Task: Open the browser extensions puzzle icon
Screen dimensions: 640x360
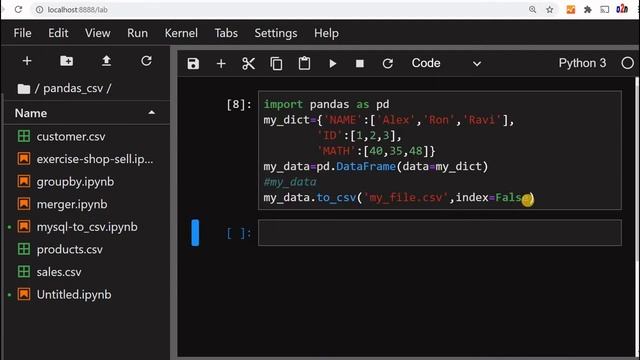Action: click(x=588, y=9)
